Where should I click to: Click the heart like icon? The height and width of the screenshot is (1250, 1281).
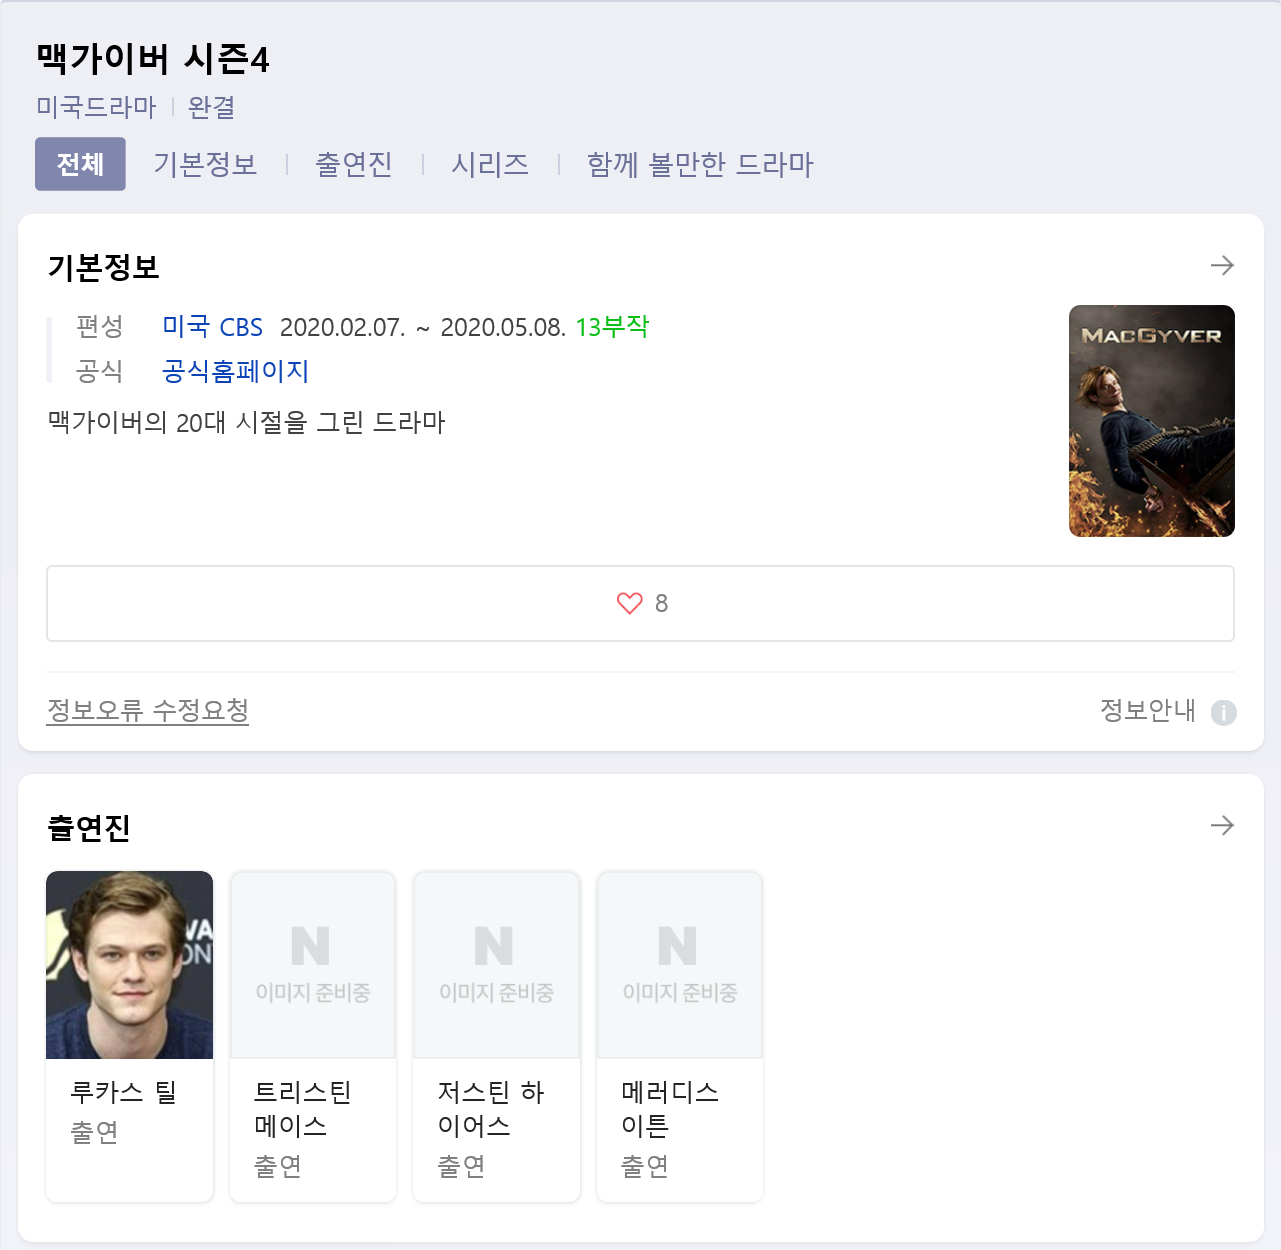(x=629, y=603)
